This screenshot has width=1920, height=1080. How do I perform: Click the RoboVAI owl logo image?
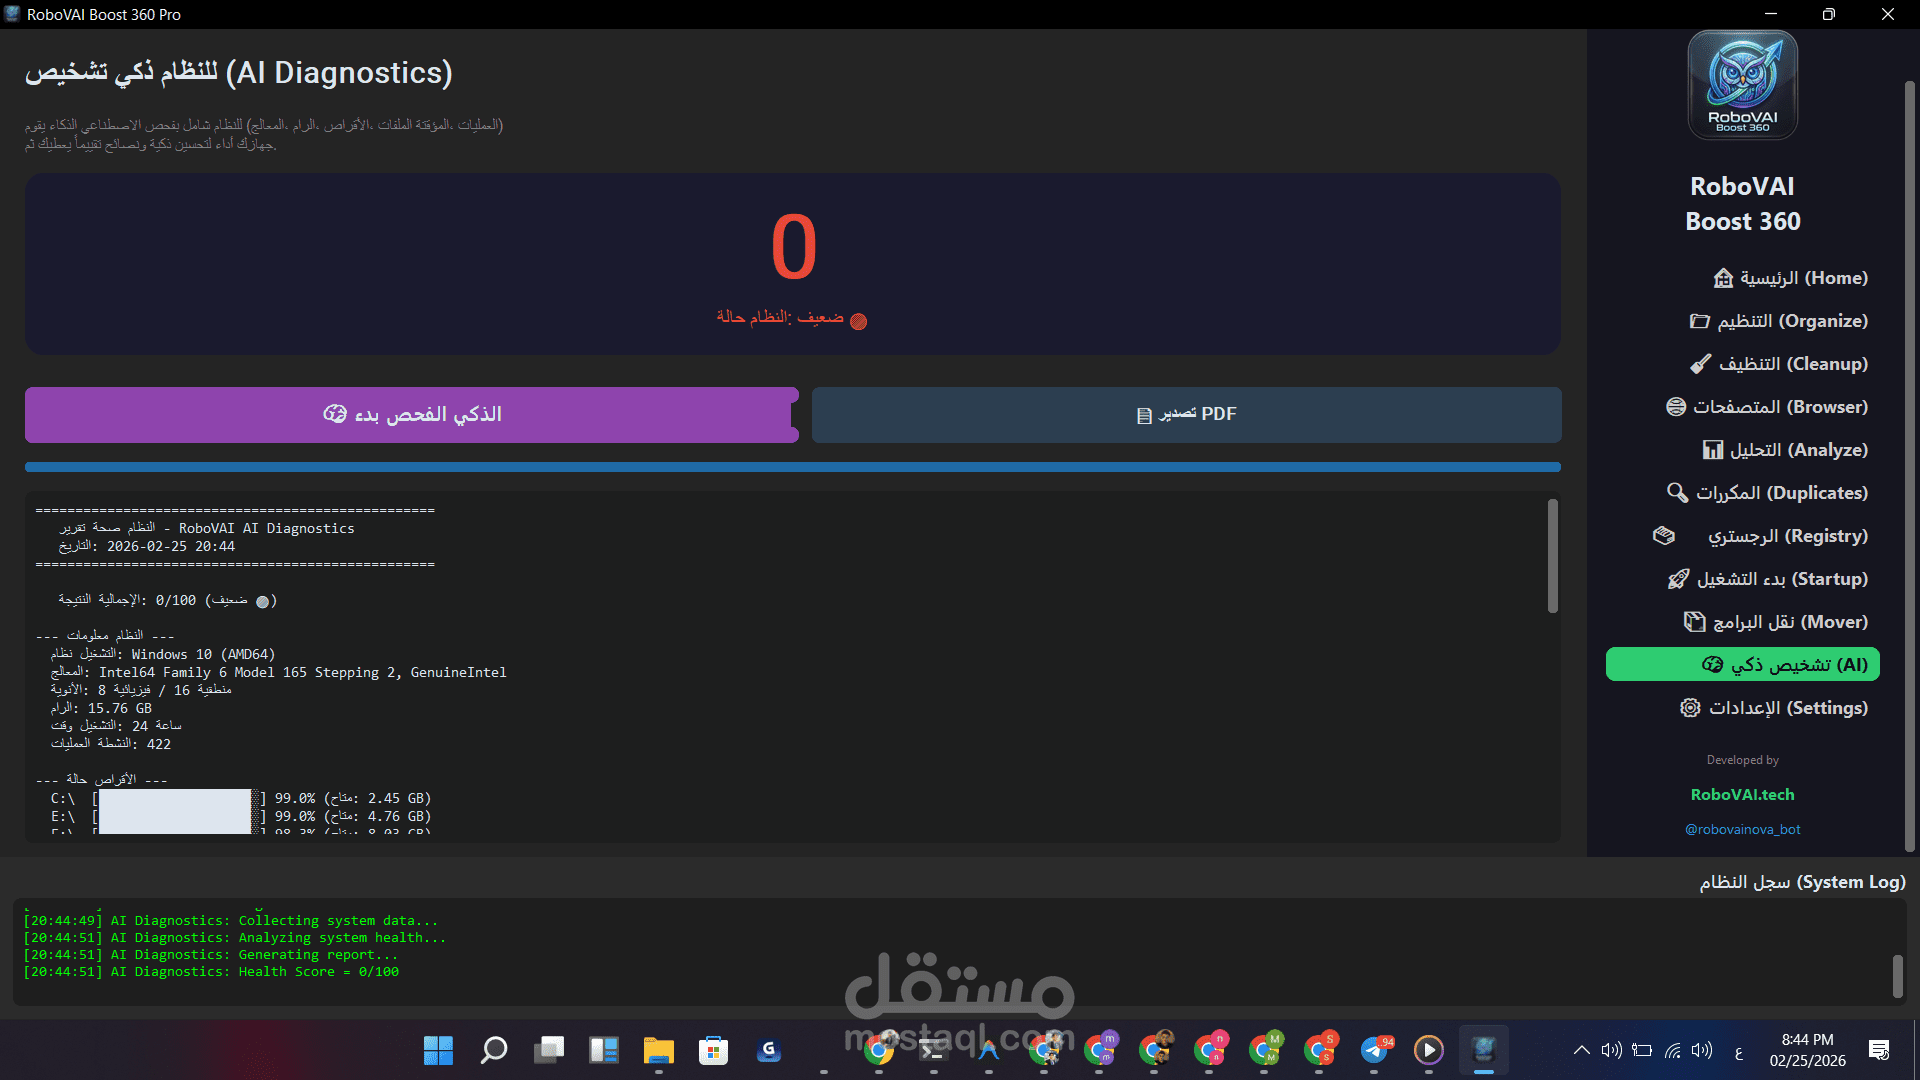(1742, 85)
